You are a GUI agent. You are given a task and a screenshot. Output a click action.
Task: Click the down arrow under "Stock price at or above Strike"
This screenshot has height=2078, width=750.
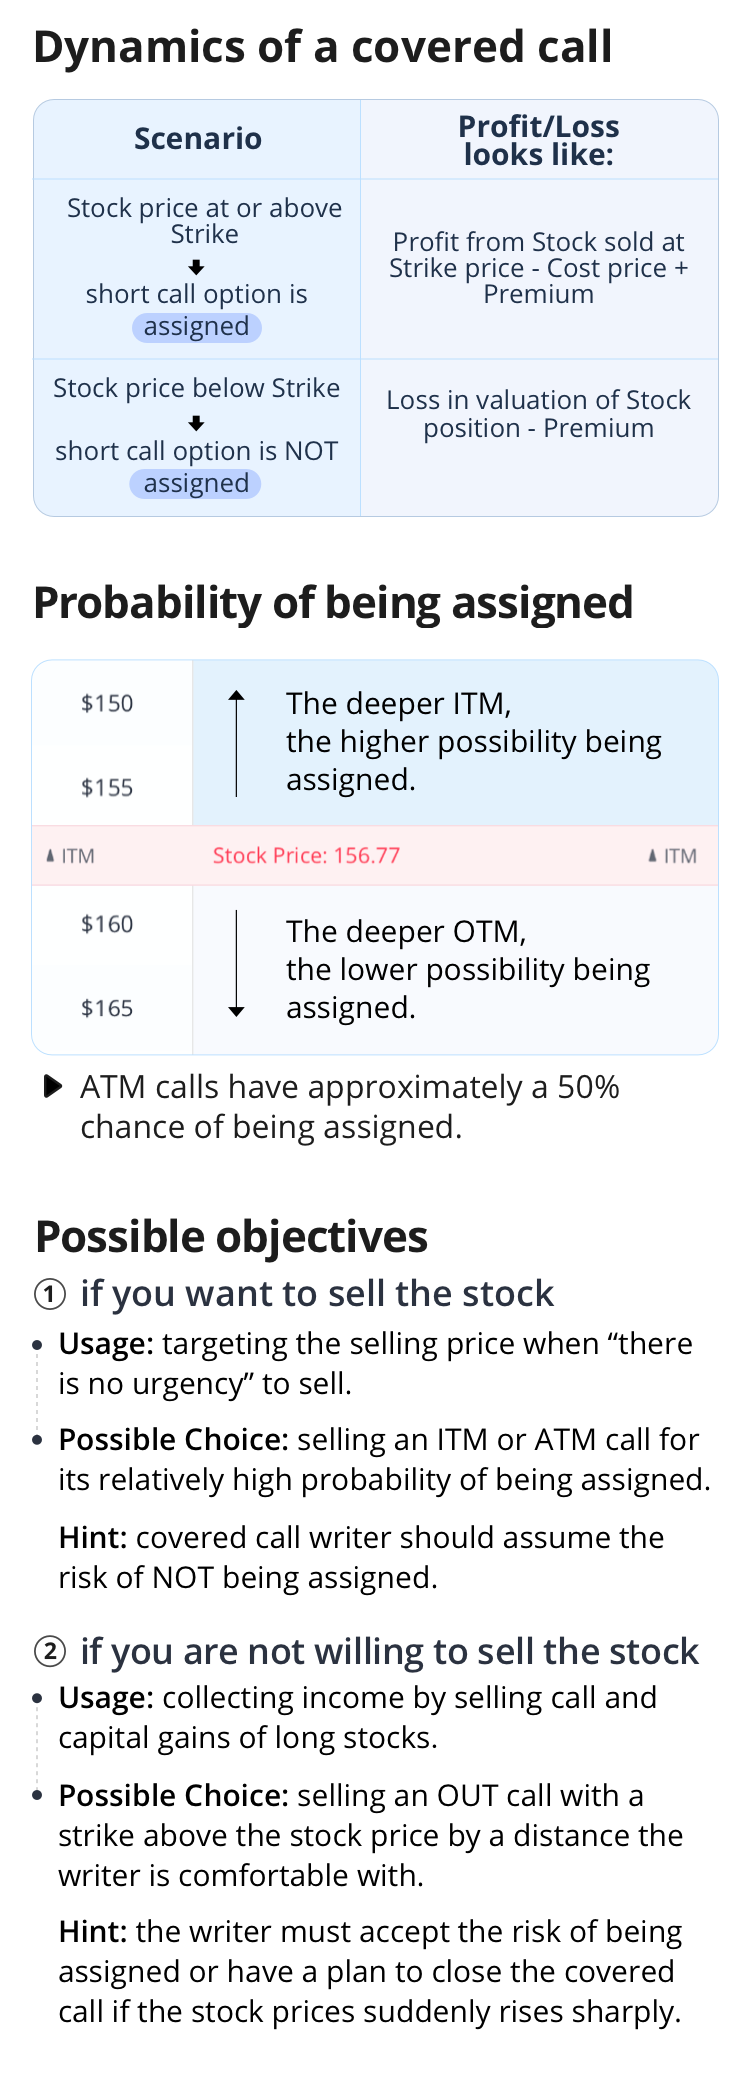(196, 267)
